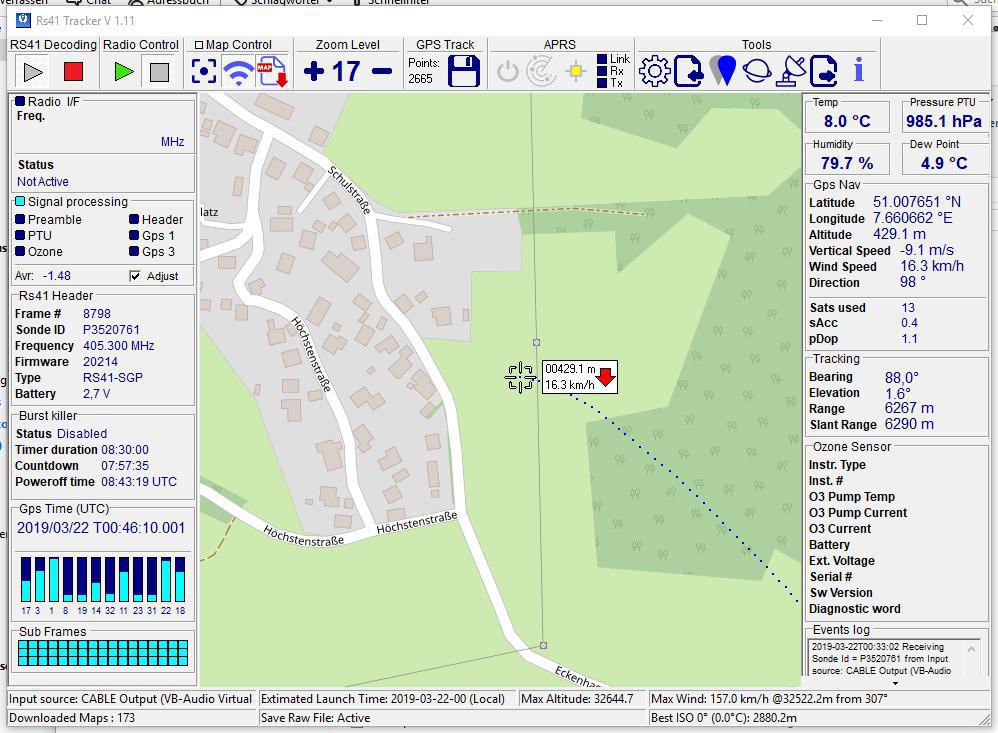Decrease zoom level with minus button
This screenshot has height=733, width=998.
click(382, 71)
